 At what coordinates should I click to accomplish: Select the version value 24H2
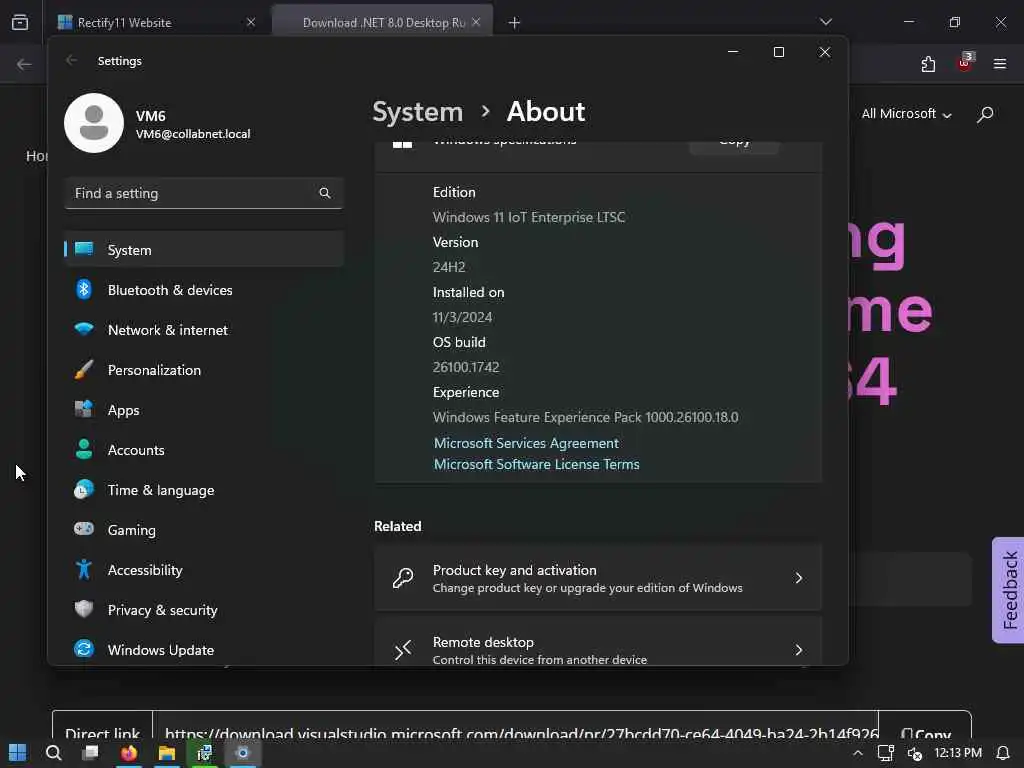coord(449,267)
